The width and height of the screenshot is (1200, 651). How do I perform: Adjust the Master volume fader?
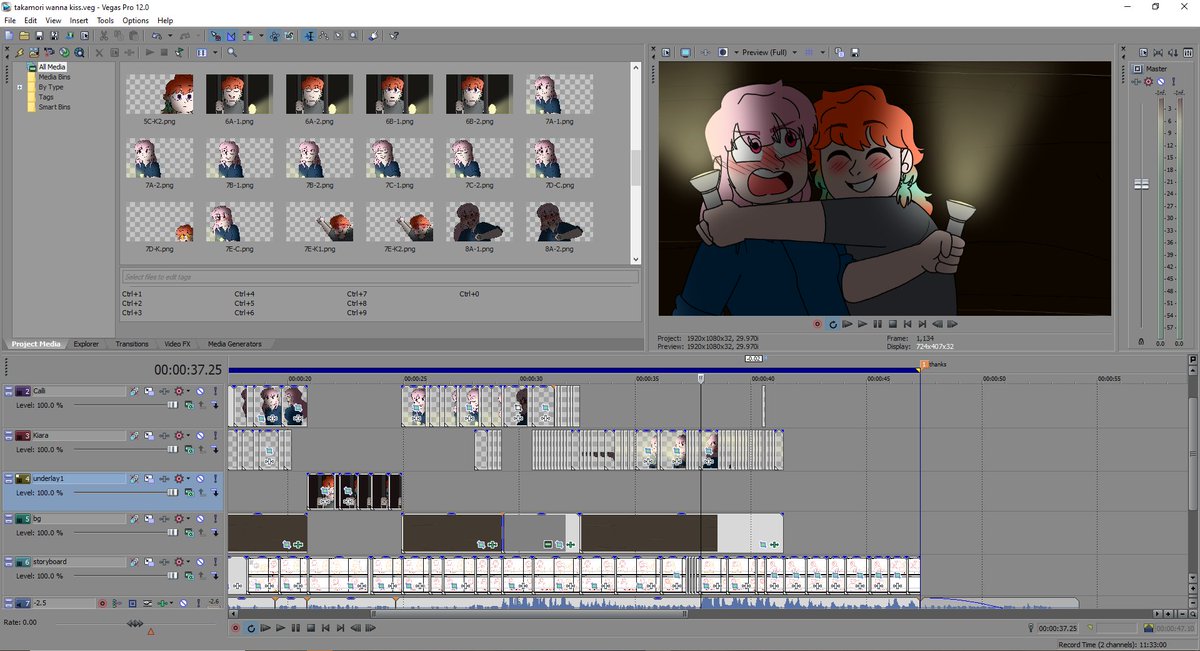click(1140, 184)
